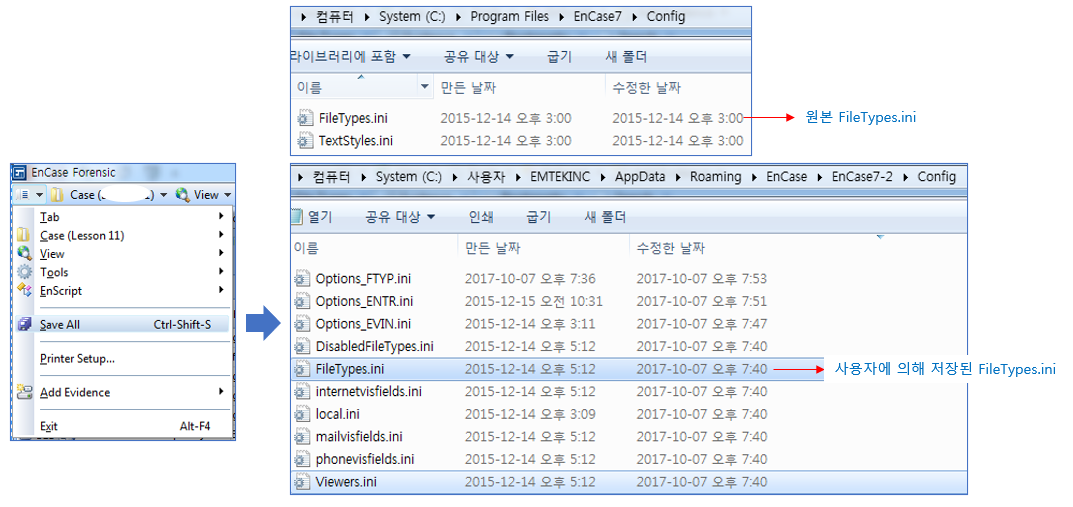
Task: Click the '굽기' button in the upper window
Action: (559, 56)
